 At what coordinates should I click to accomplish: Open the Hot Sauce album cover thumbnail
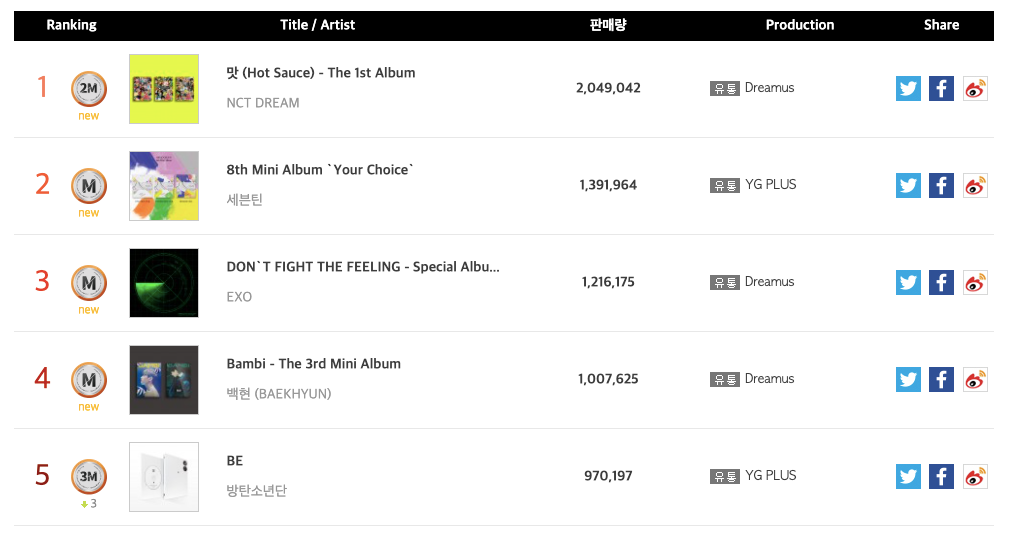164,89
